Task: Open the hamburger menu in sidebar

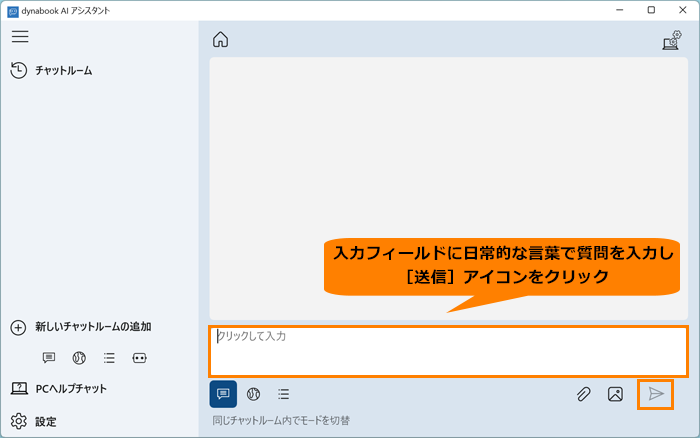Action: click(20, 36)
